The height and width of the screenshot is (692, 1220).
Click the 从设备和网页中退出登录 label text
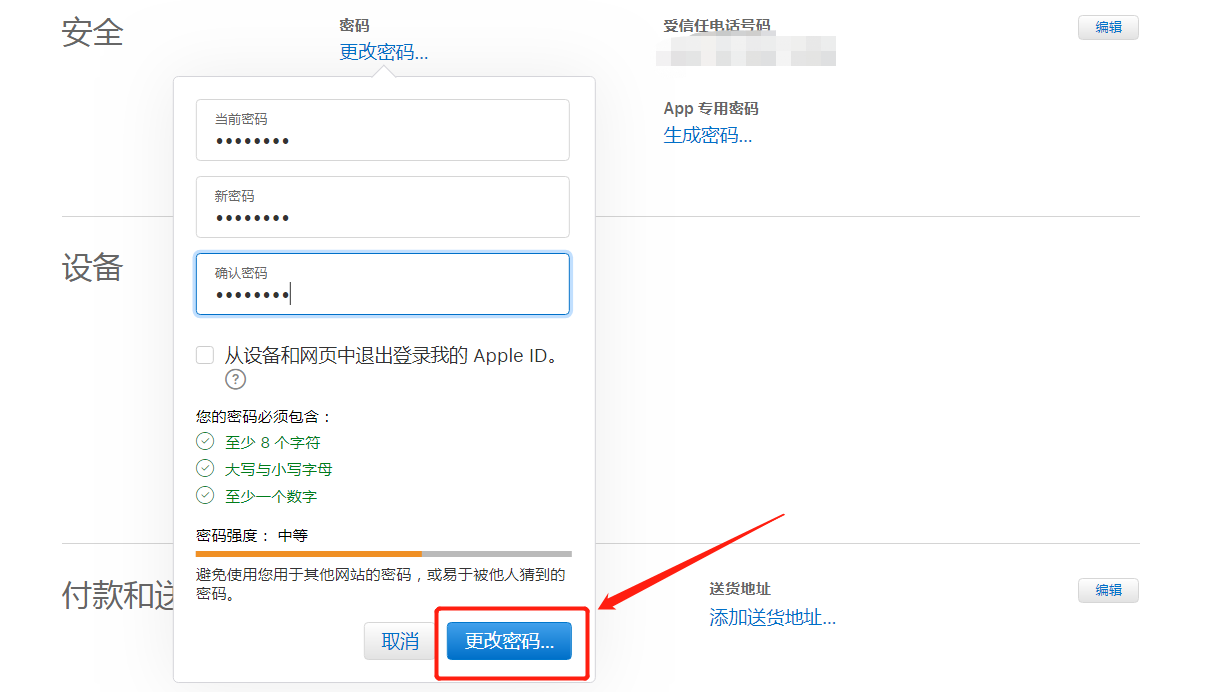tap(390, 355)
